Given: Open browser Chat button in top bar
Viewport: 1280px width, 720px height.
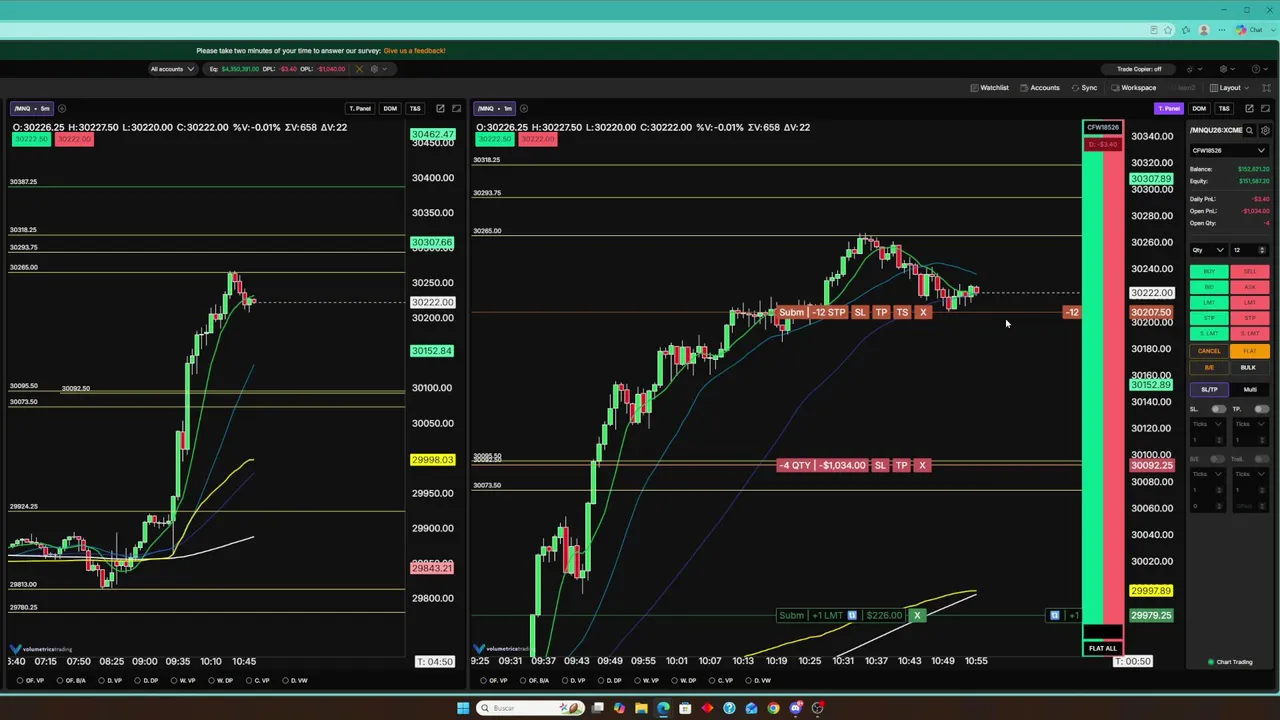Looking at the screenshot, I should 1249,30.
